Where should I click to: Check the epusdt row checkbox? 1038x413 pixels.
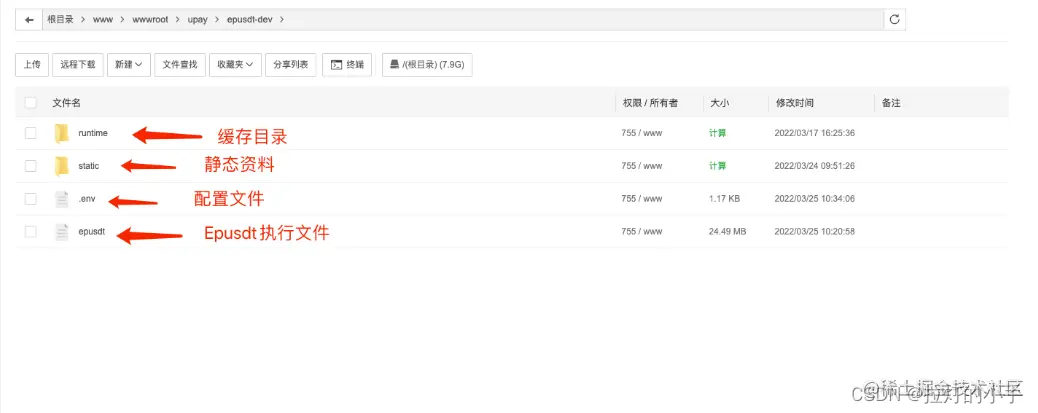[x=30, y=232]
